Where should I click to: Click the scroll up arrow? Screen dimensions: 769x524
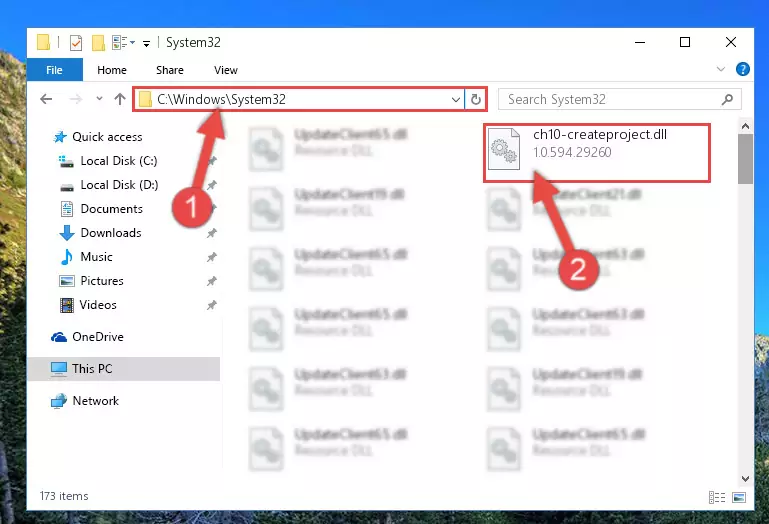point(745,127)
